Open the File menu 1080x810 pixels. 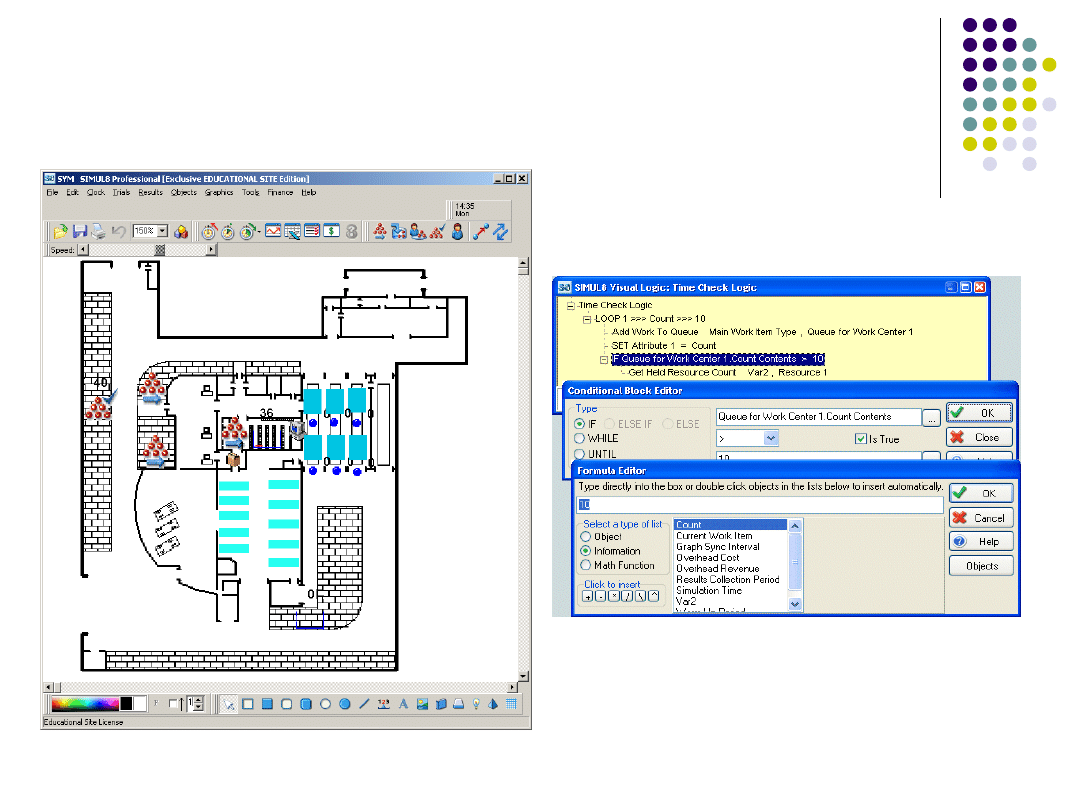52,192
